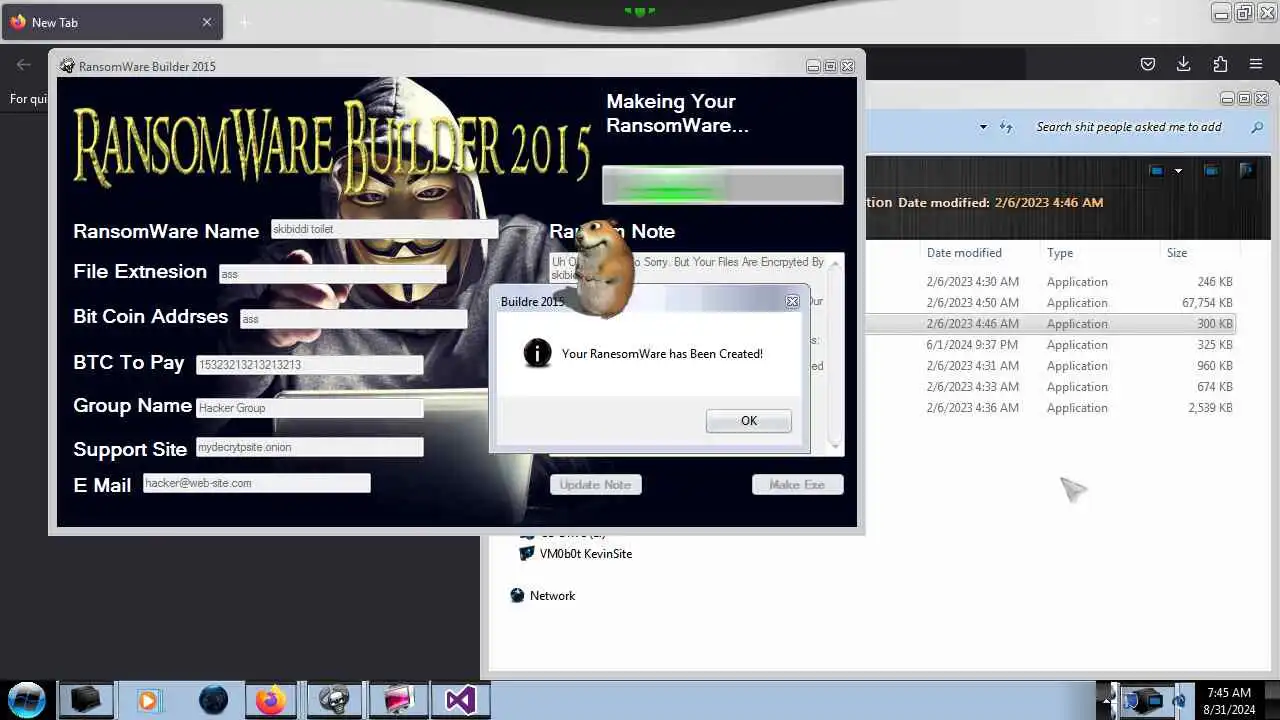This screenshot has width=1280, height=720.
Task: Click the E Mail input field
Action: pos(257,483)
